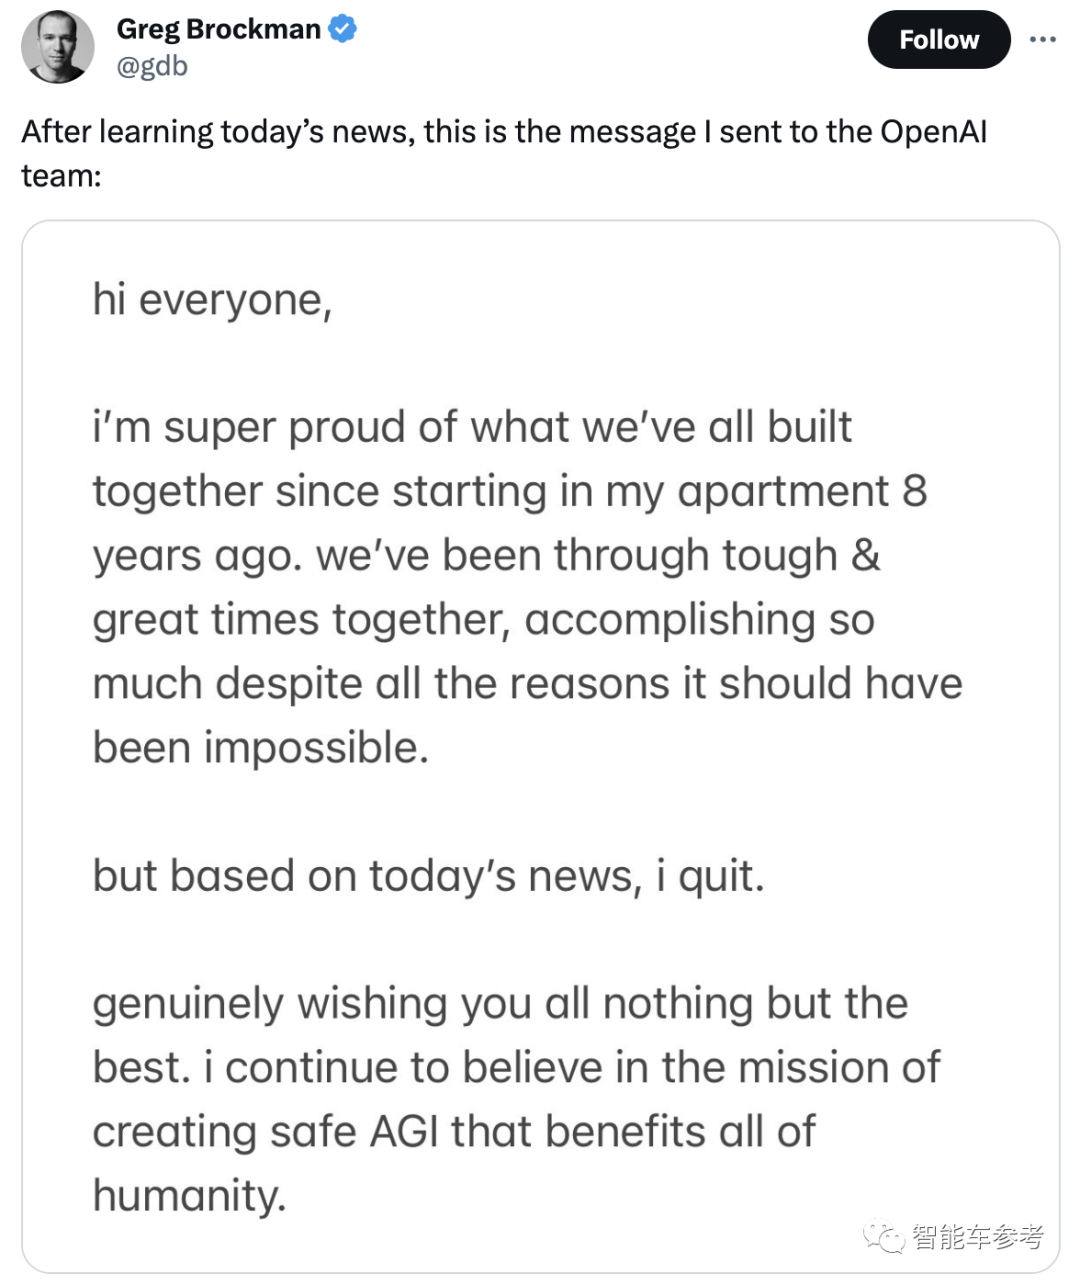Click the WeChat logo watermark icon
Viewport: 1080px width, 1285px height.
pos(884,1237)
